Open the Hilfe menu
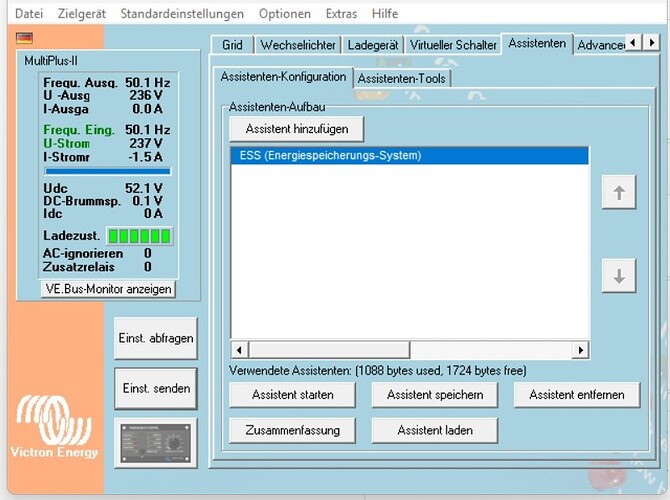 pyautogui.click(x=385, y=14)
